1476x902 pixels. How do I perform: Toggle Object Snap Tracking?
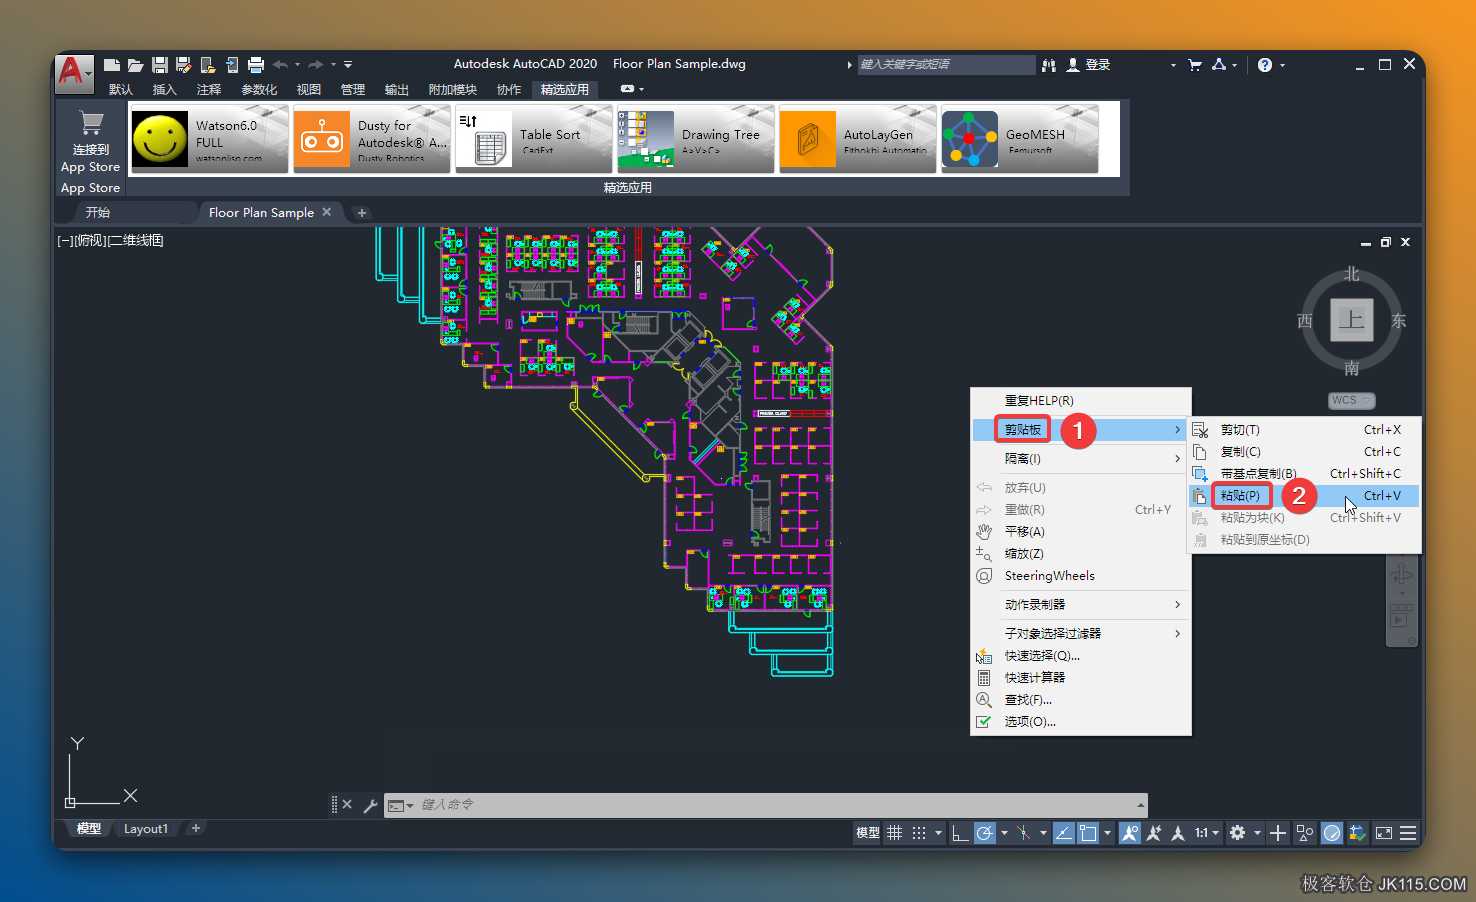[1064, 833]
